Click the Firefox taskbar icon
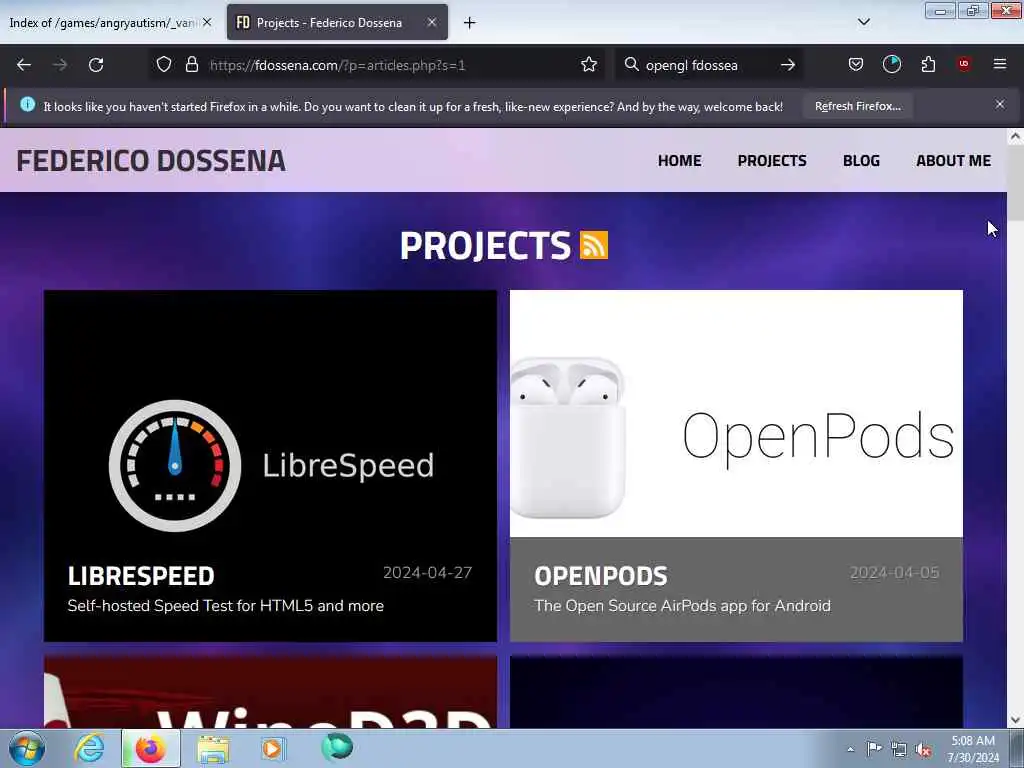The height and width of the screenshot is (768, 1024). click(x=151, y=748)
